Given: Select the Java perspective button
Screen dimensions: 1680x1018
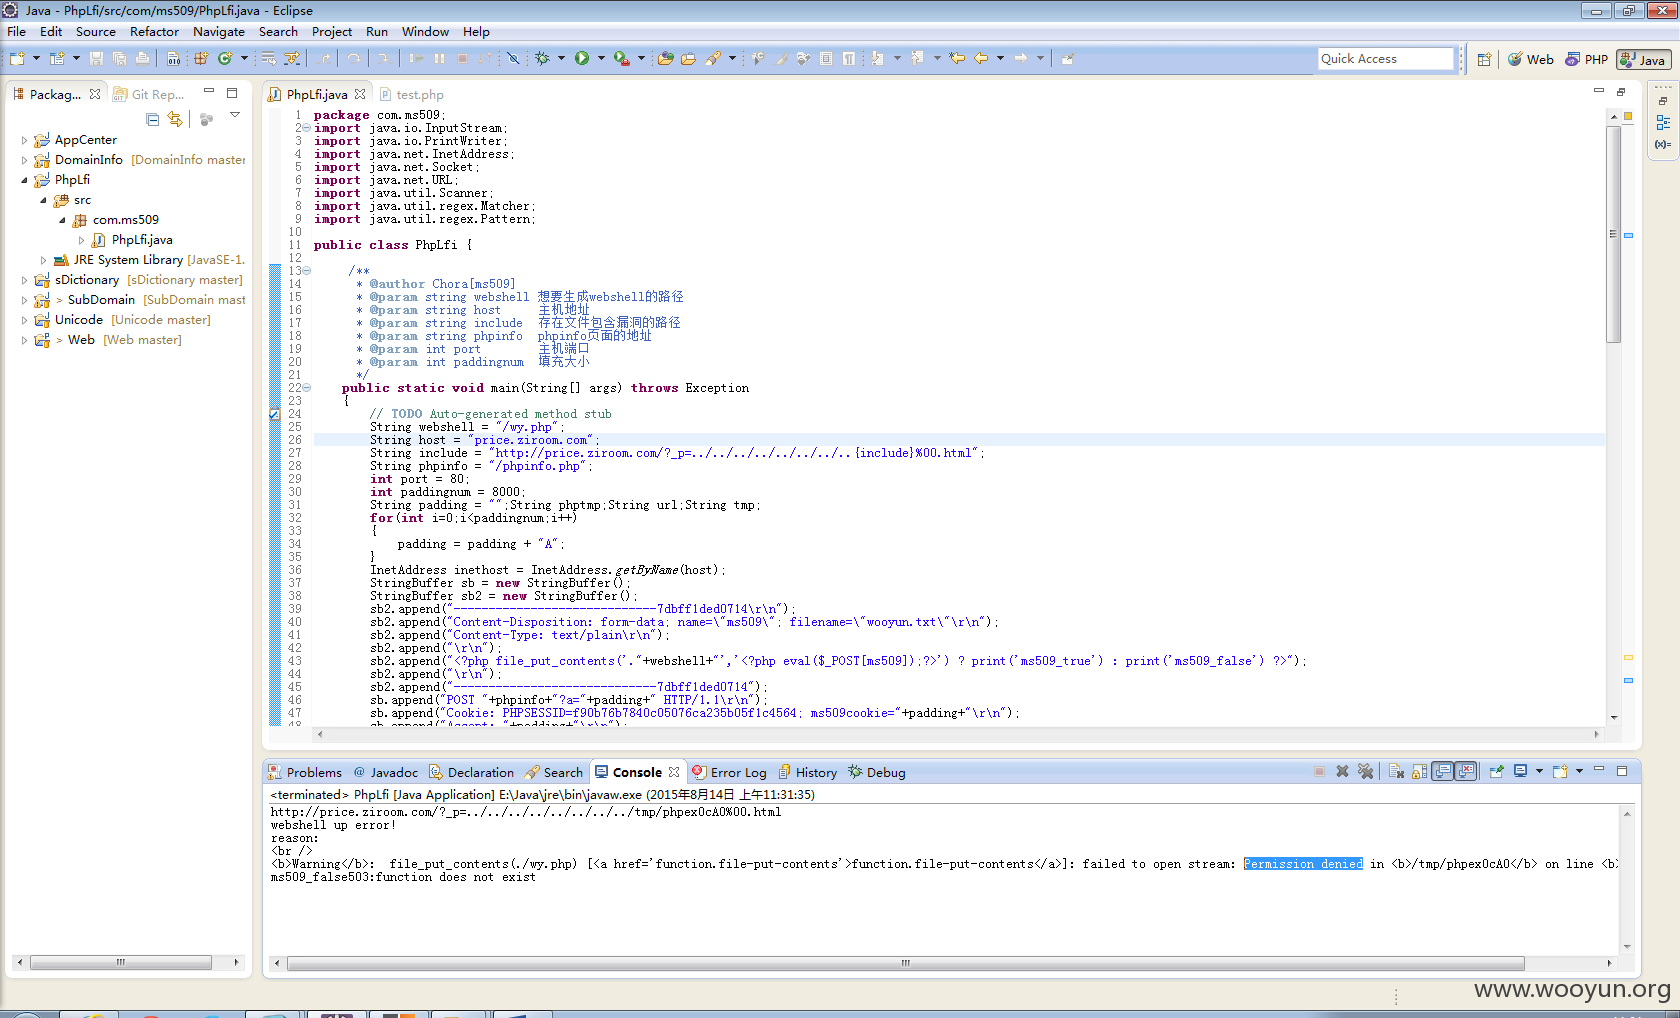Looking at the screenshot, I should coord(1643,60).
